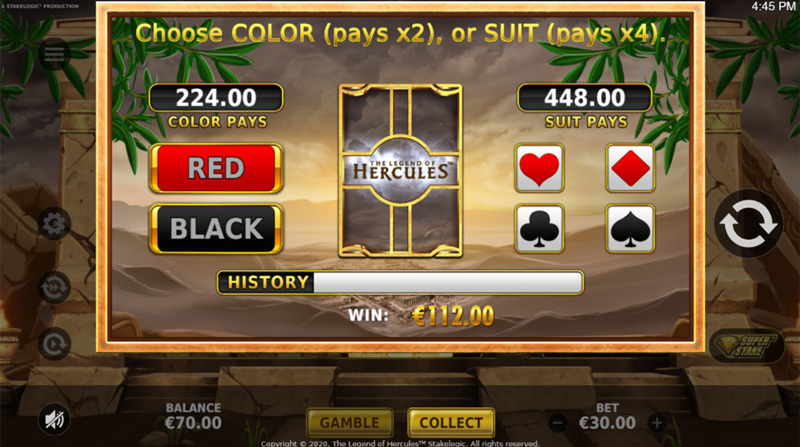Choose the clubs suit card
The height and width of the screenshot is (447, 800).
tap(539, 229)
